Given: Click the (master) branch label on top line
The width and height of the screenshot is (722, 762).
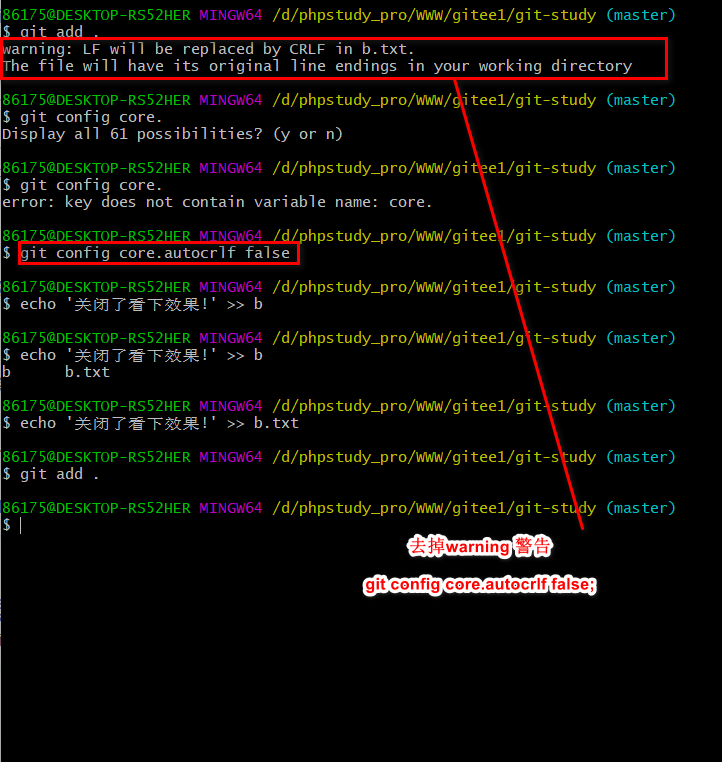Looking at the screenshot, I should 641,15.
